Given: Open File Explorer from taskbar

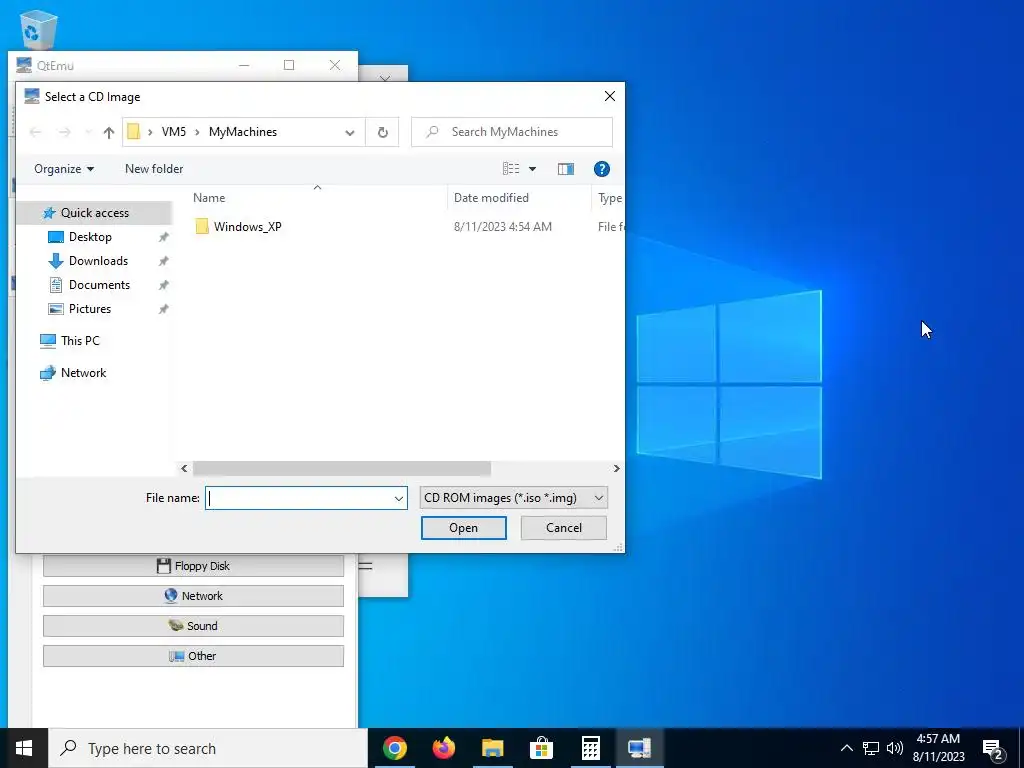Looking at the screenshot, I should point(492,748).
